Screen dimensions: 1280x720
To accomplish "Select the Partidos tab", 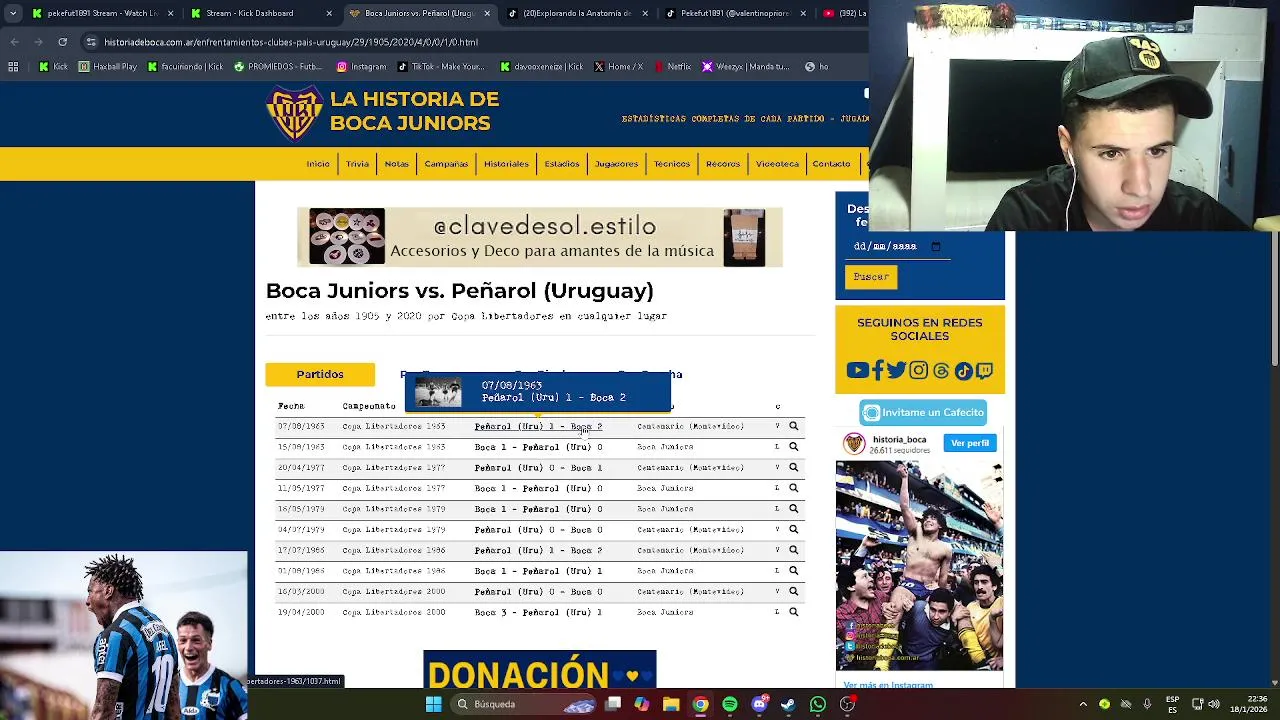I will (x=320, y=374).
